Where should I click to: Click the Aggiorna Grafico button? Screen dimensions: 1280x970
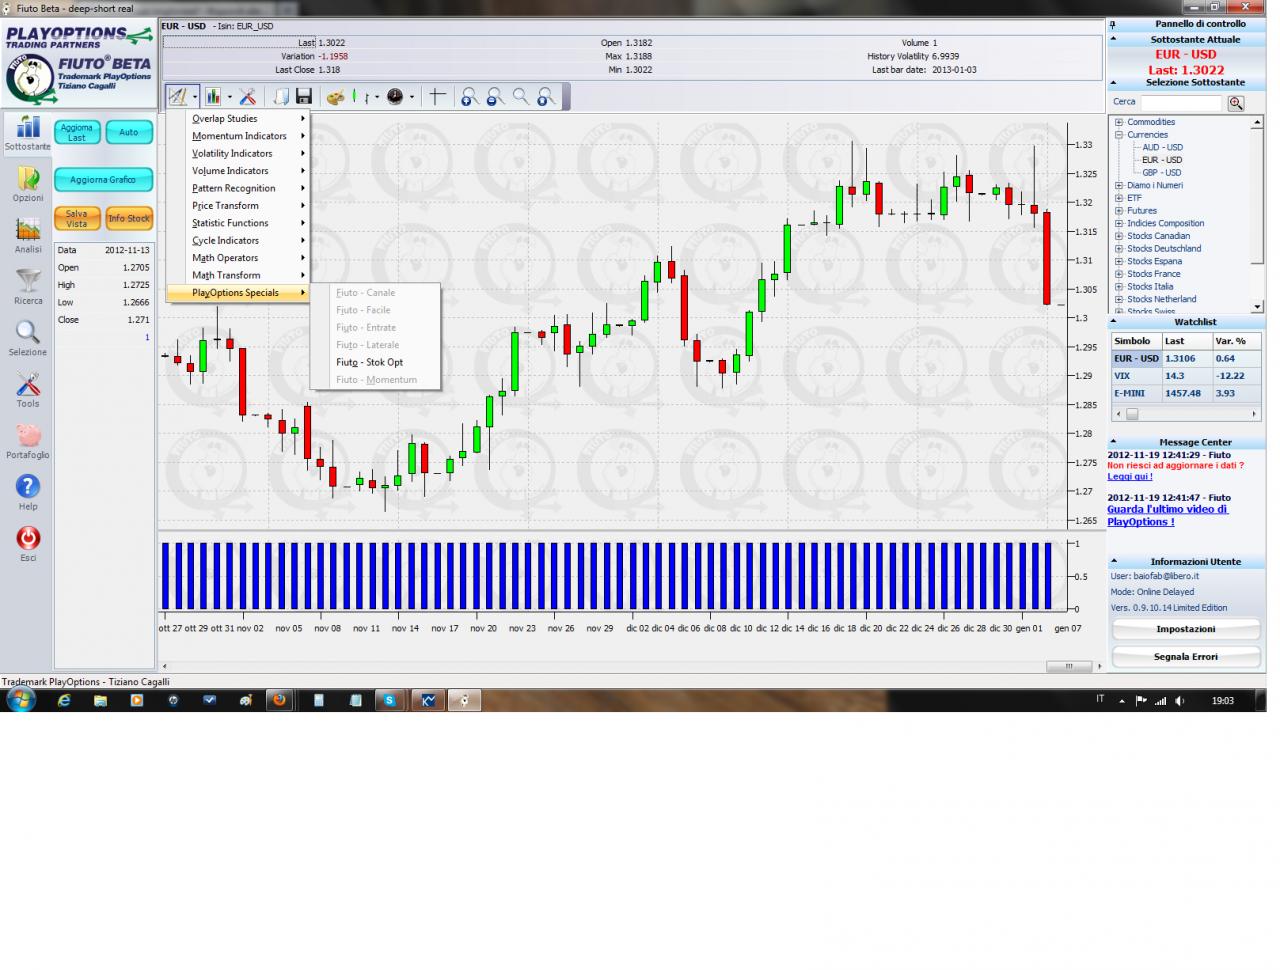[103, 180]
